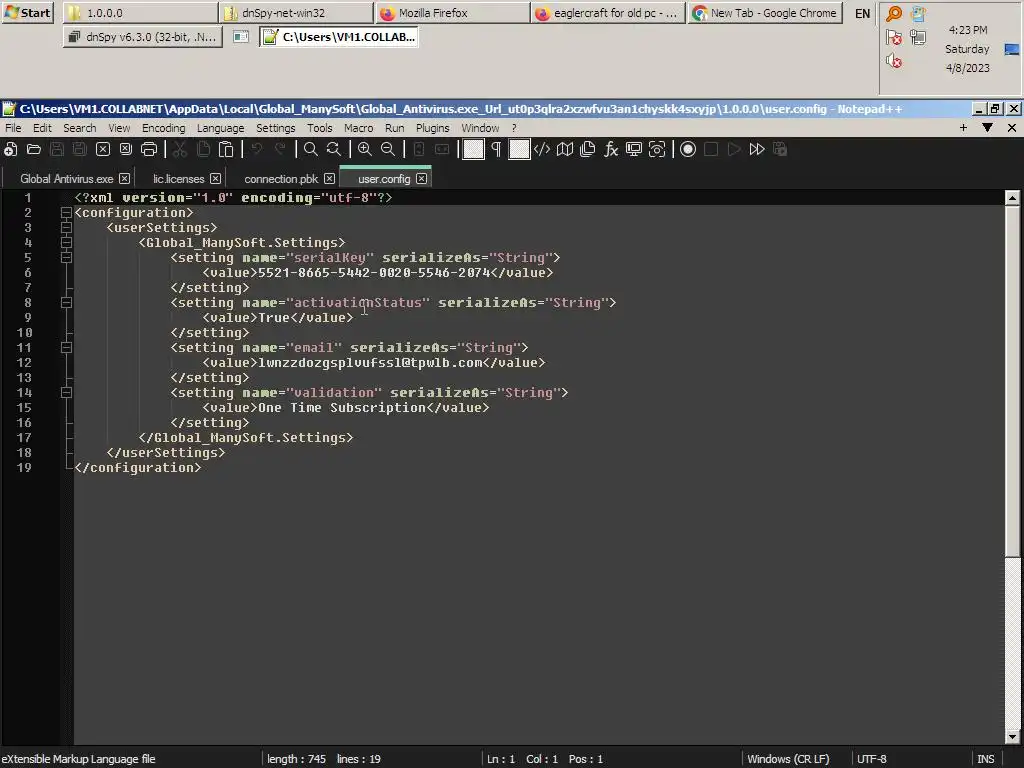Screen dimensions: 1024x768
Task: Open the Document Map icon
Action: click(x=565, y=150)
